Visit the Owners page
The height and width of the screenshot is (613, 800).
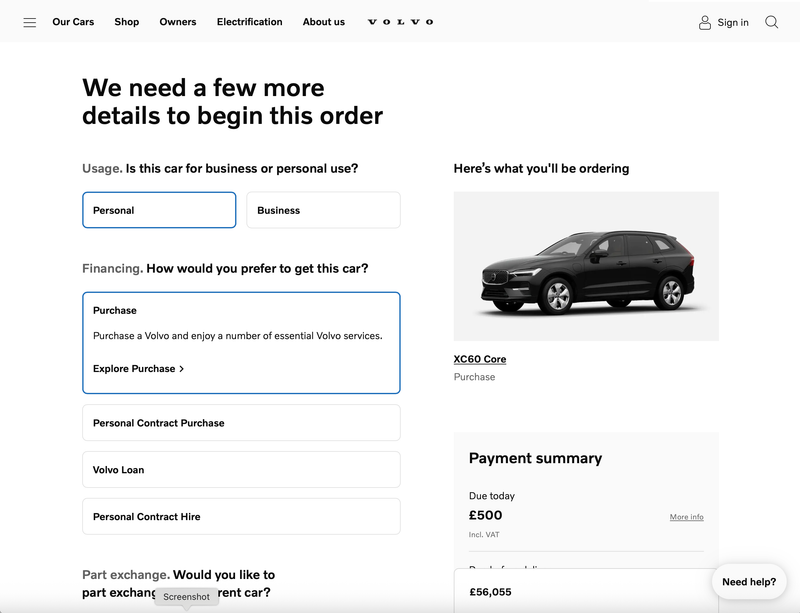pyautogui.click(x=177, y=21)
